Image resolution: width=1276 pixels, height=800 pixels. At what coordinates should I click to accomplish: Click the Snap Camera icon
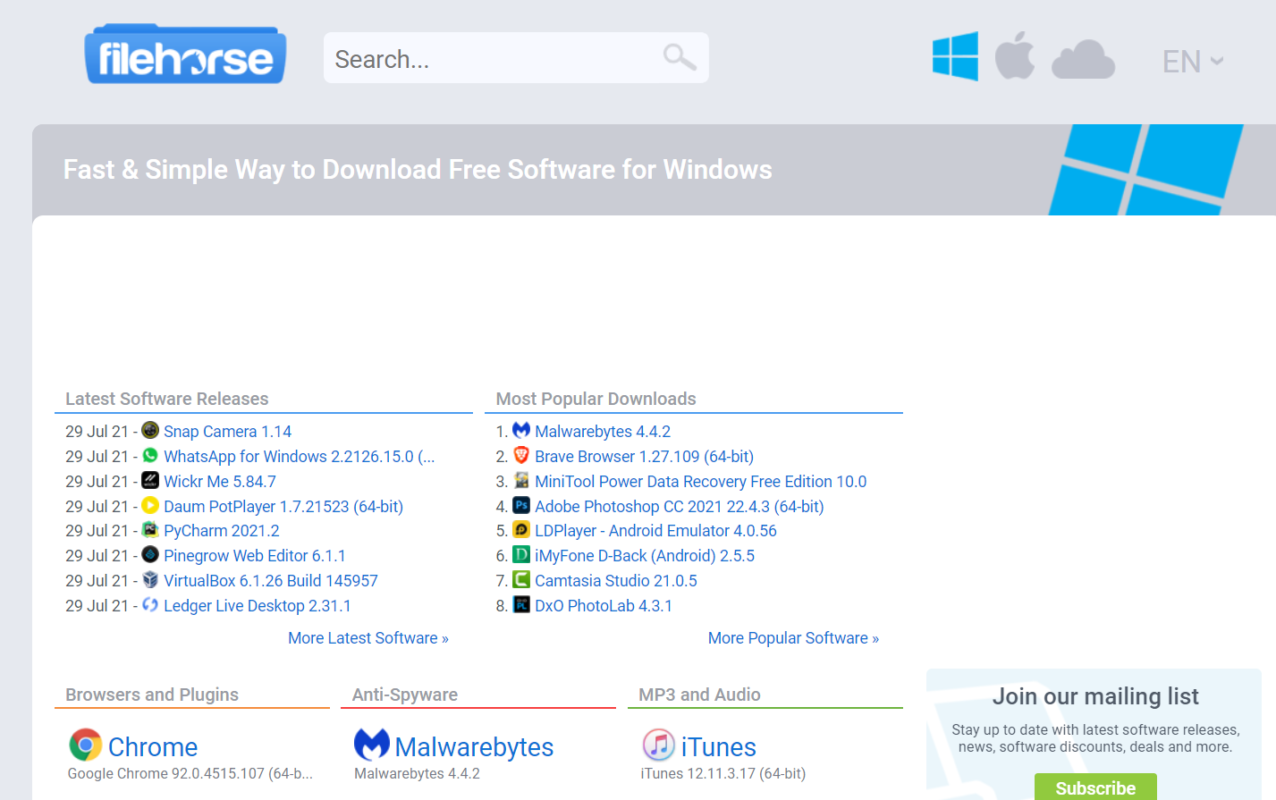(150, 431)
